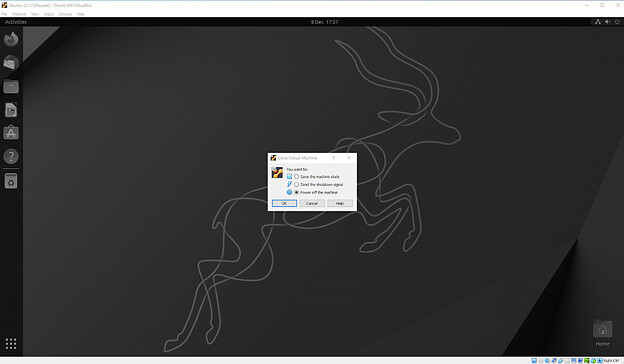624x364 pixels.
Task: Click USB indicator in VirtualBox status bar
Action: click(560, 360)
